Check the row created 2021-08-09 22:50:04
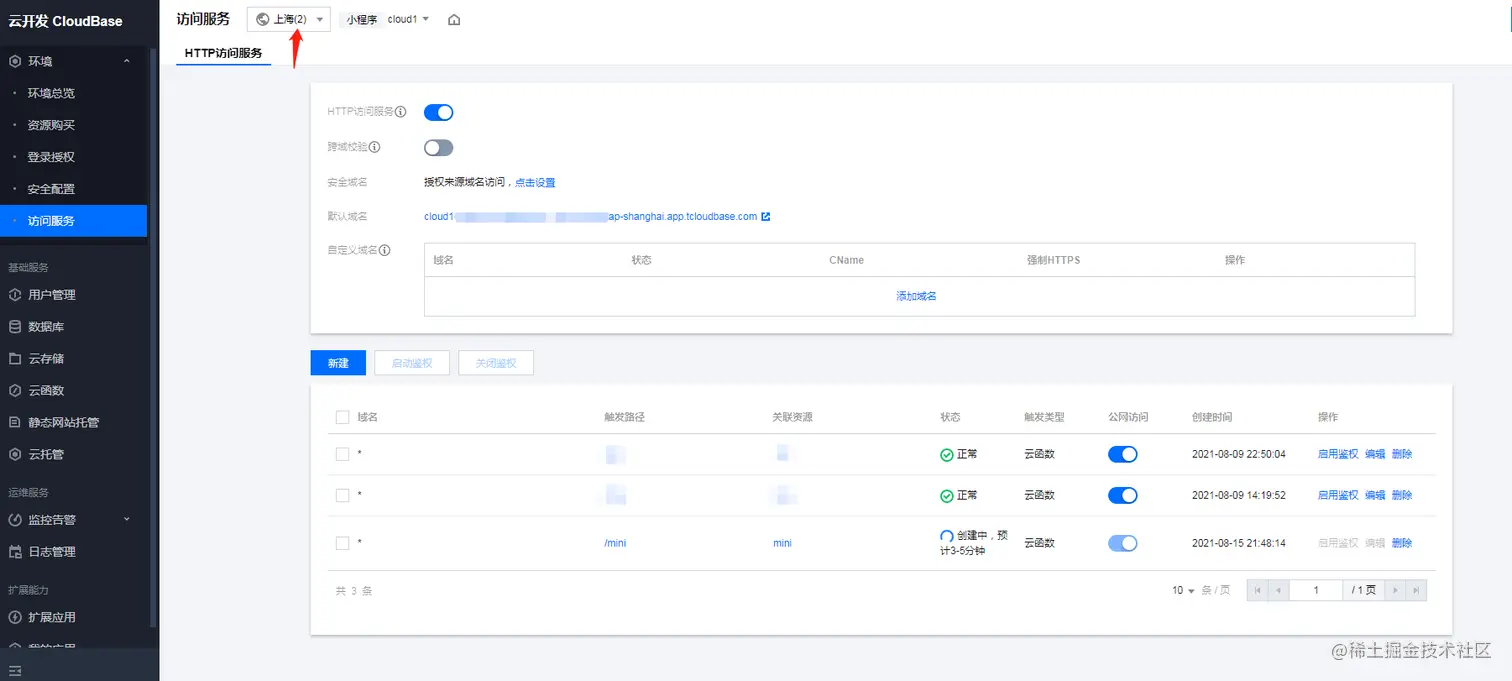1512x681 pixels. [342, 454]
